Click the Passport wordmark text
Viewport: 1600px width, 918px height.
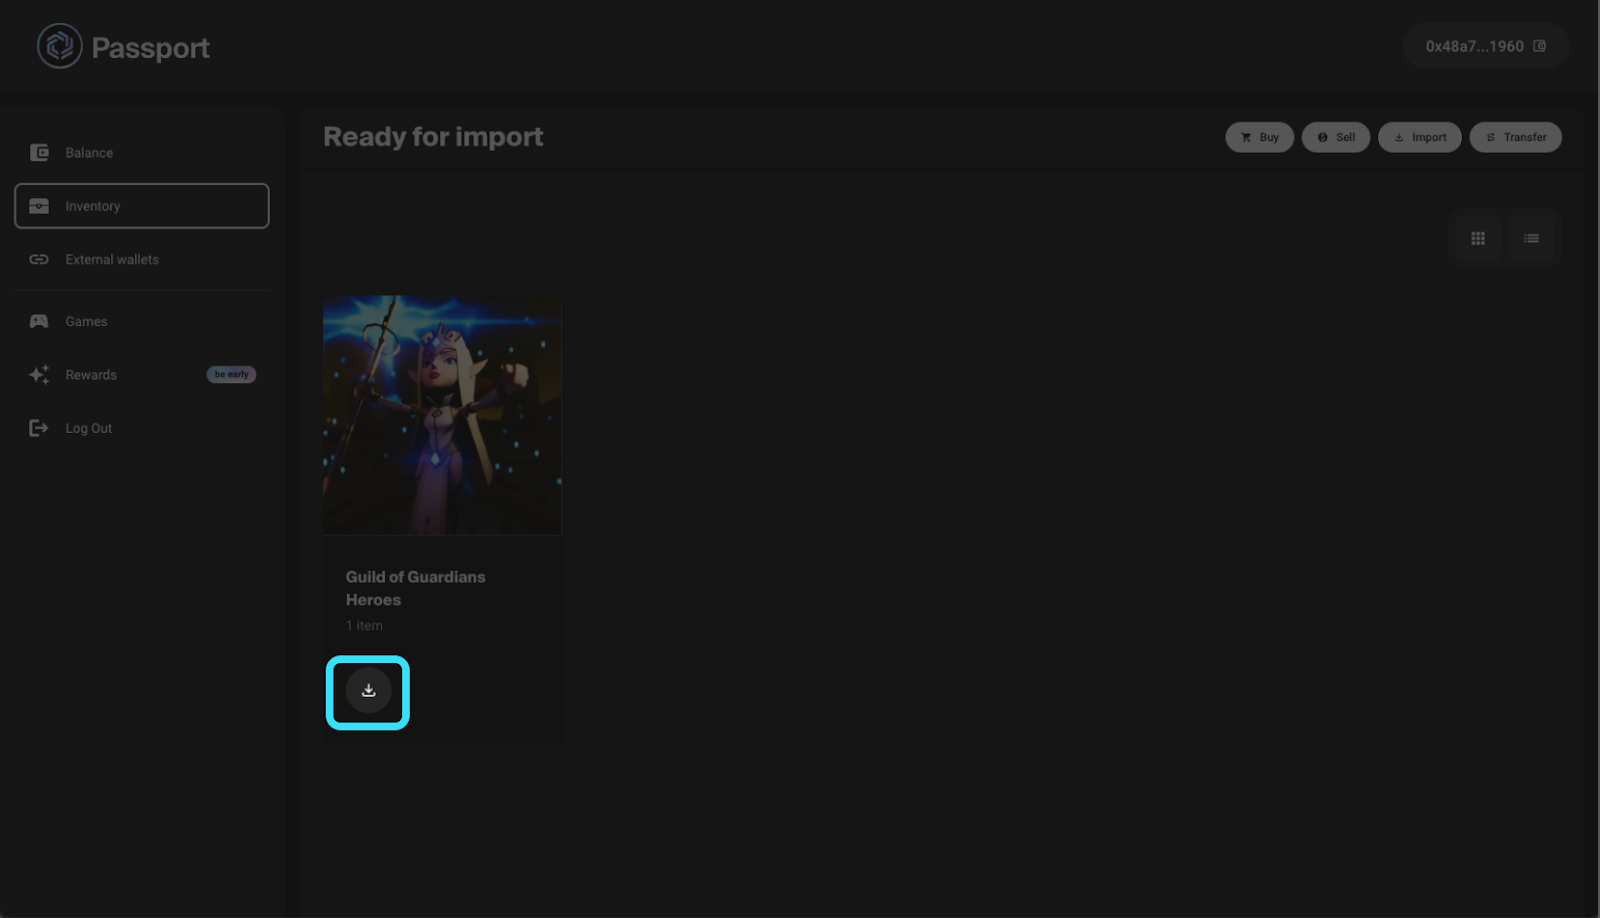pyautogui.click(x=150, y=48)
